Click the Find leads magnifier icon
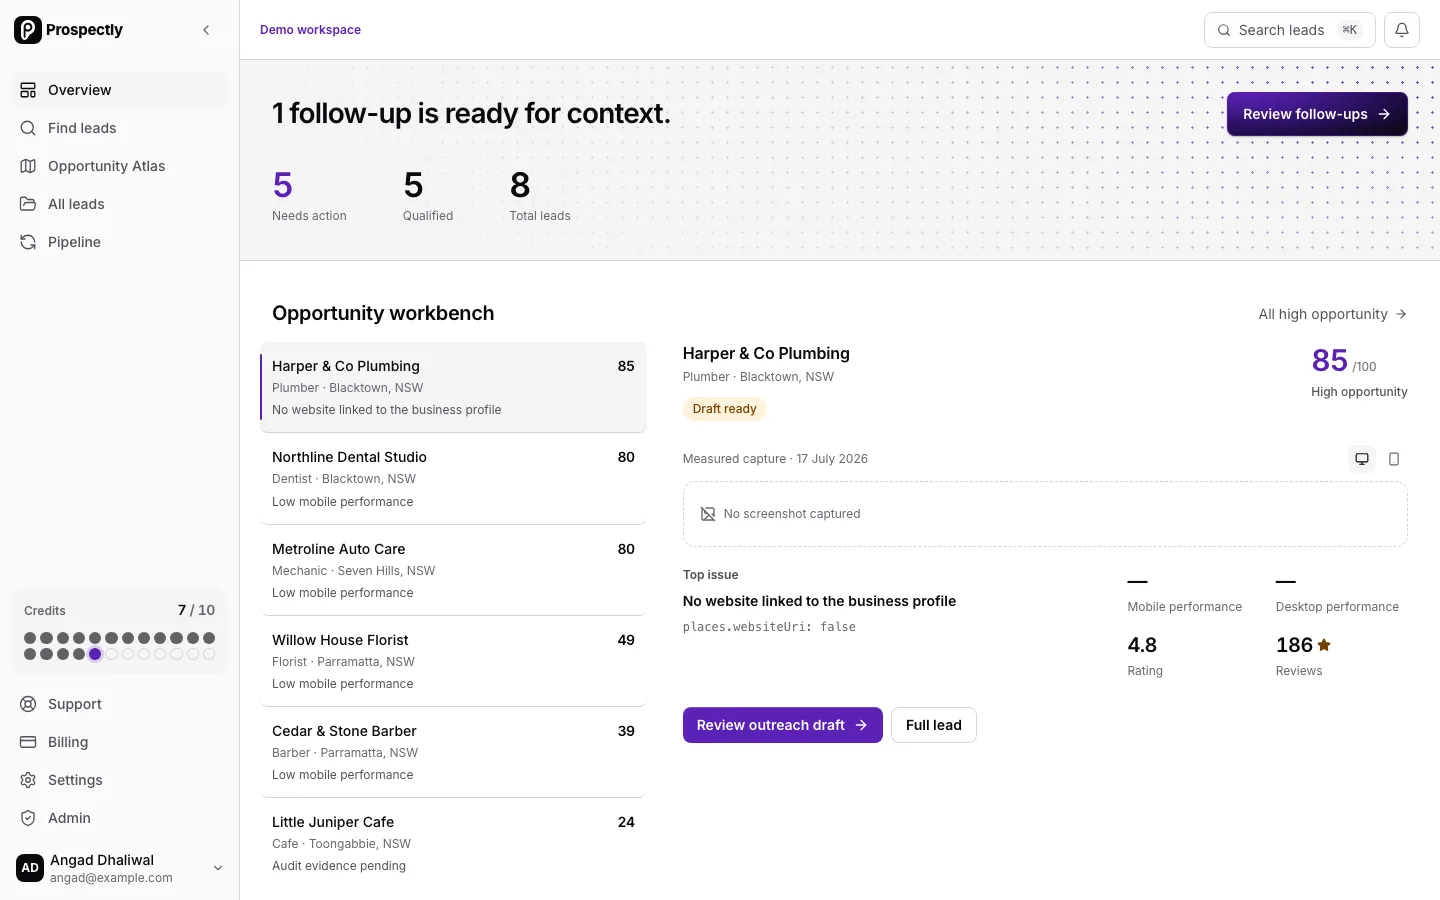Viewport: 1440px width, 900px height. click(28, 128)
